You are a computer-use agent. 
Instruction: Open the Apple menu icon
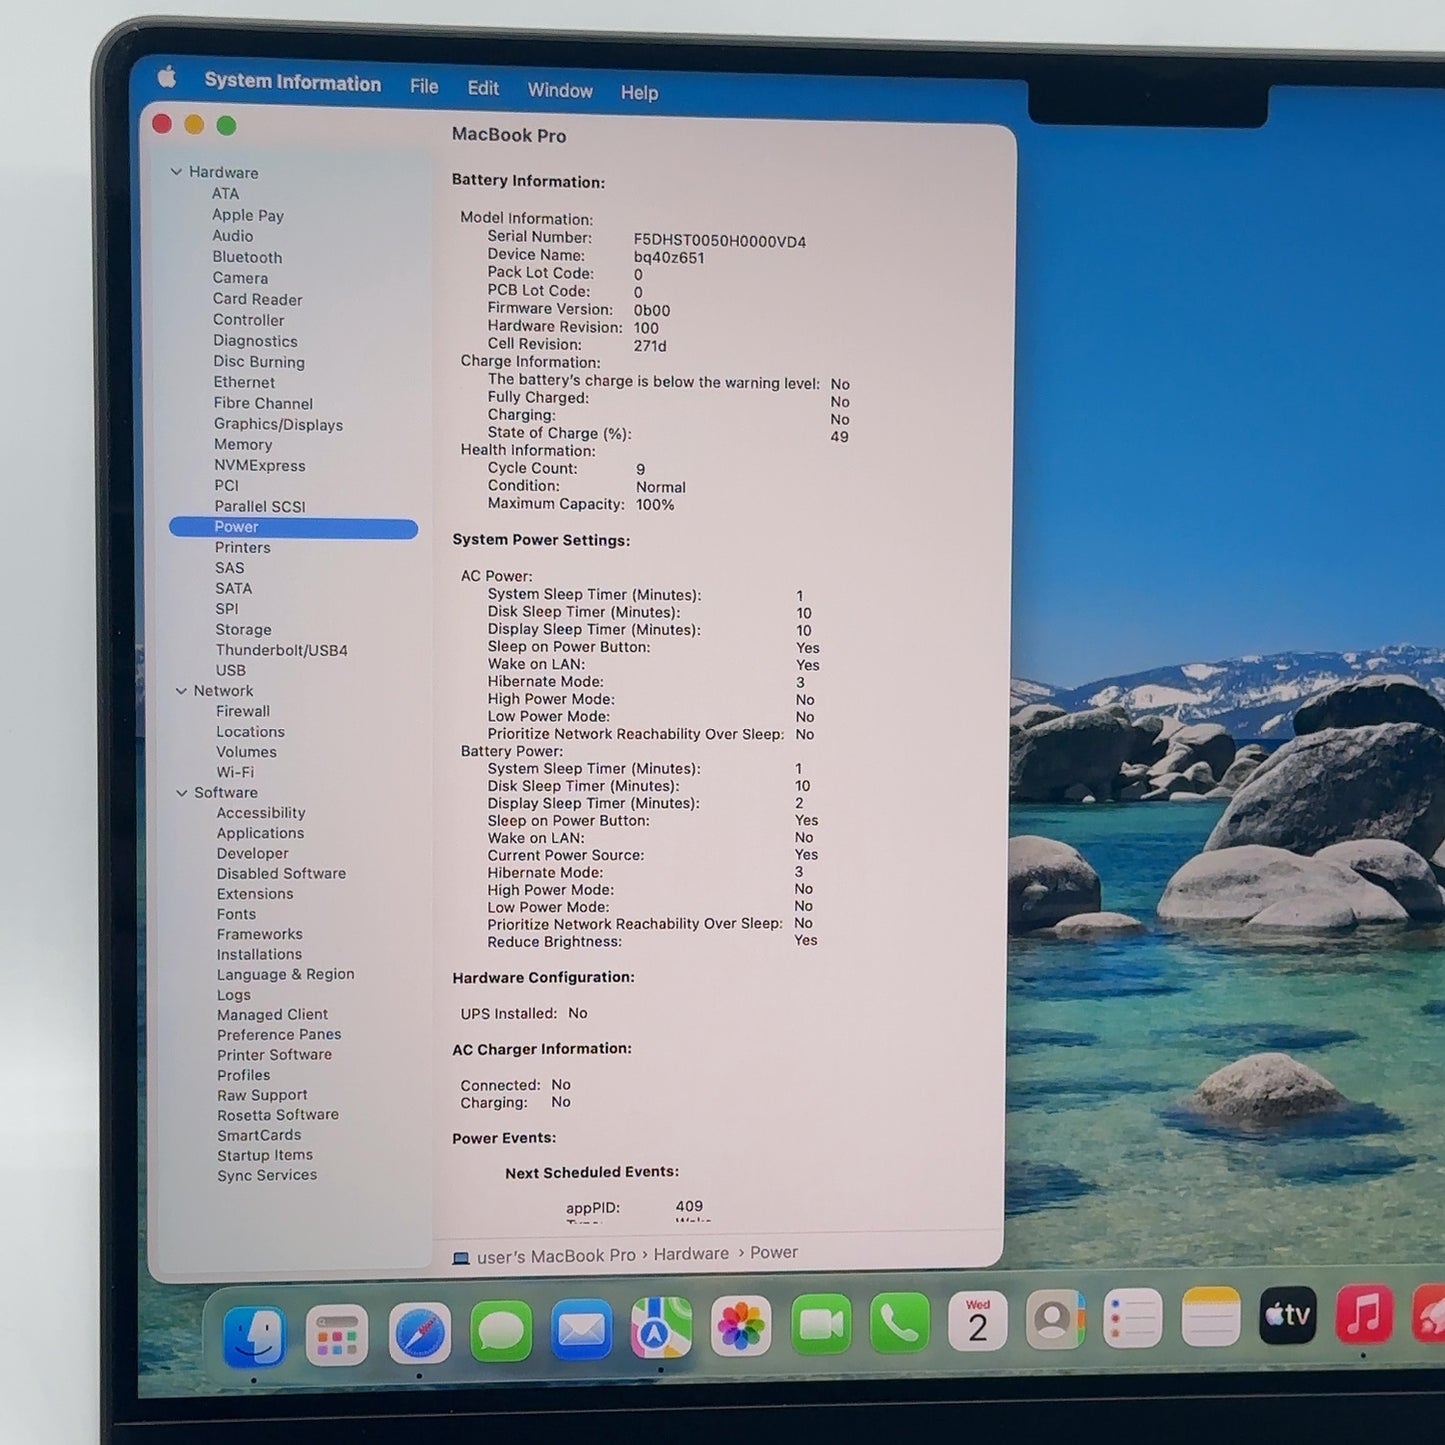[167, 77]
